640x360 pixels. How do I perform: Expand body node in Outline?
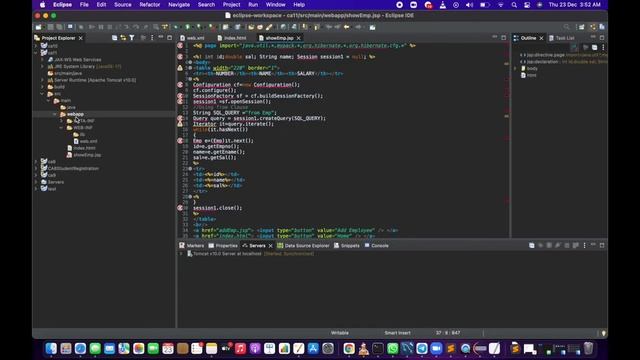pos(515,69)
